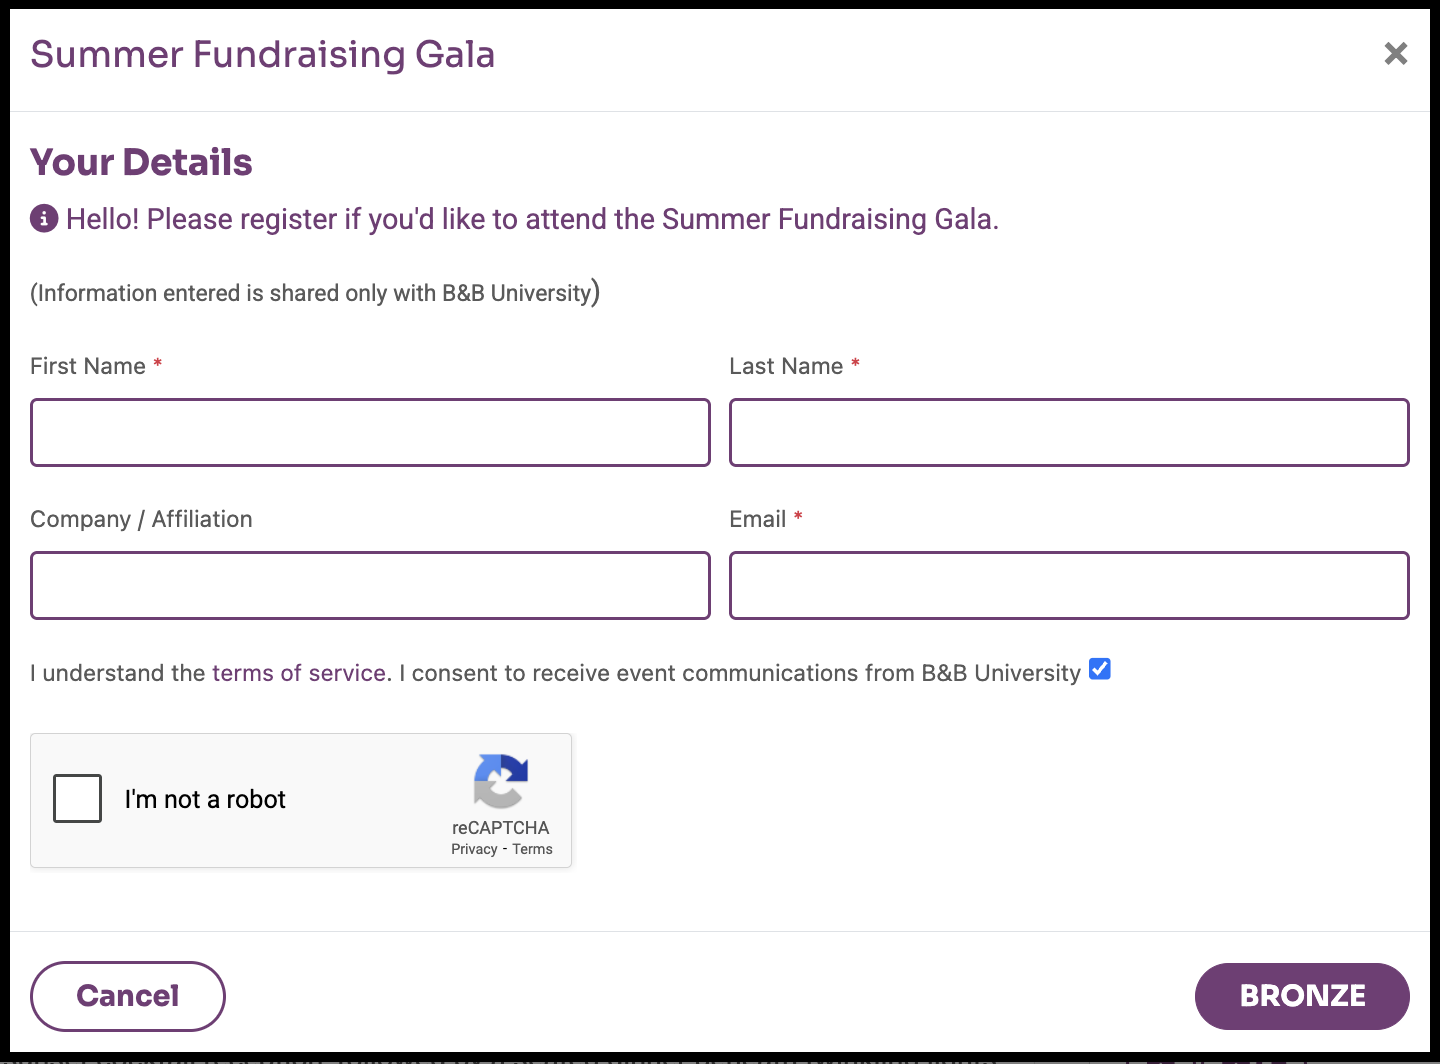1440x1064 pixels.
Task: Click the BRONZE button
Action: click(x=1302, y=996)
